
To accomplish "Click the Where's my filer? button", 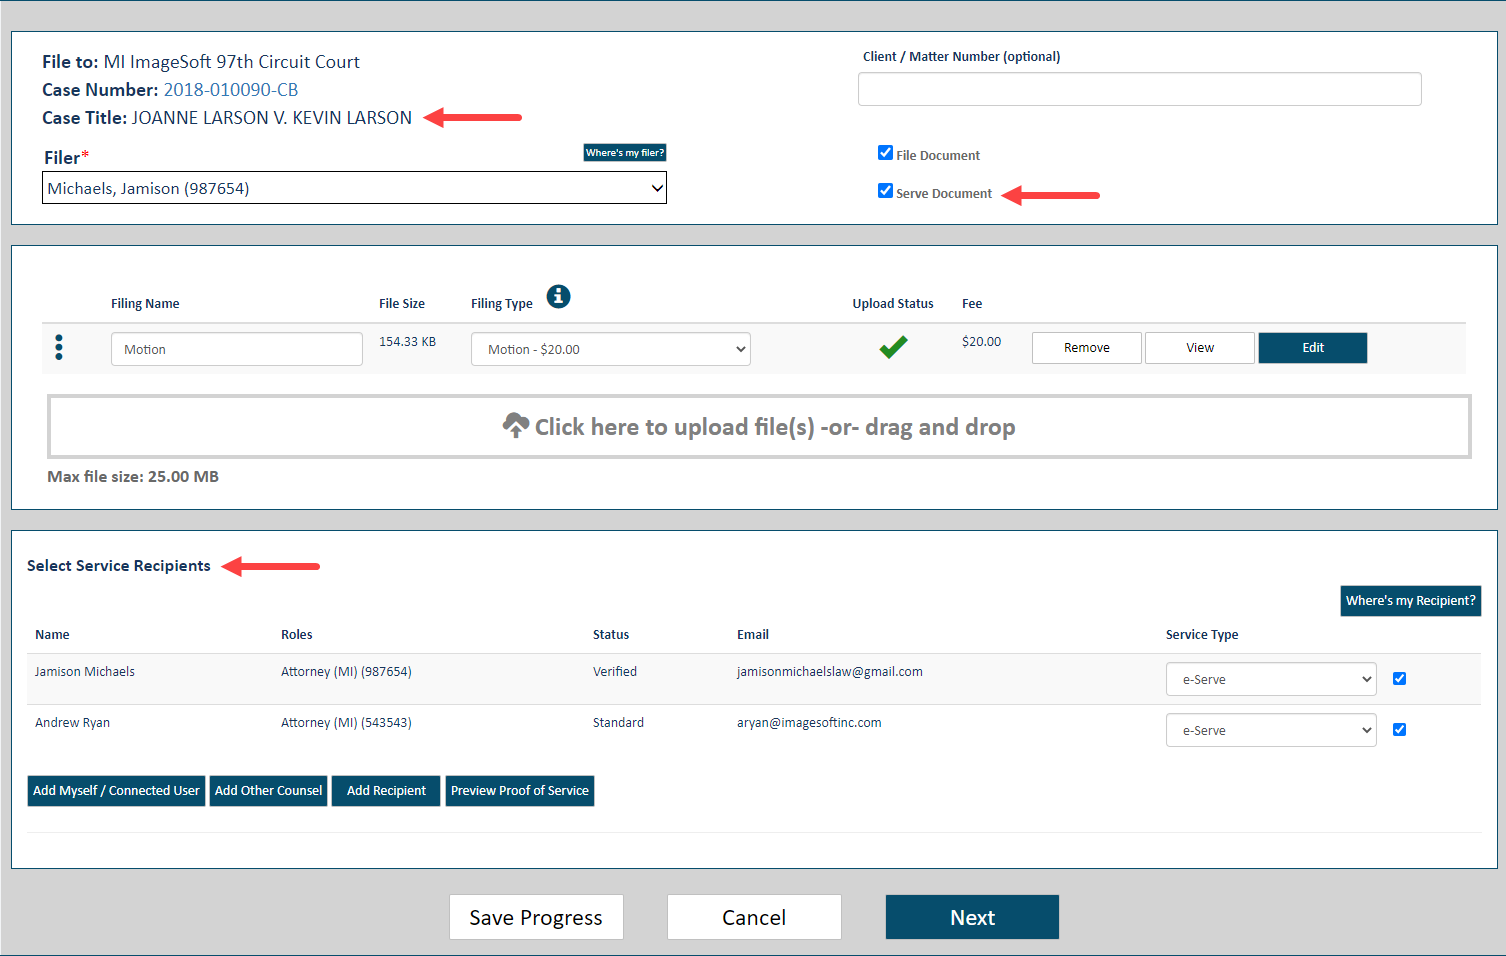I will (x=625, y=153).
